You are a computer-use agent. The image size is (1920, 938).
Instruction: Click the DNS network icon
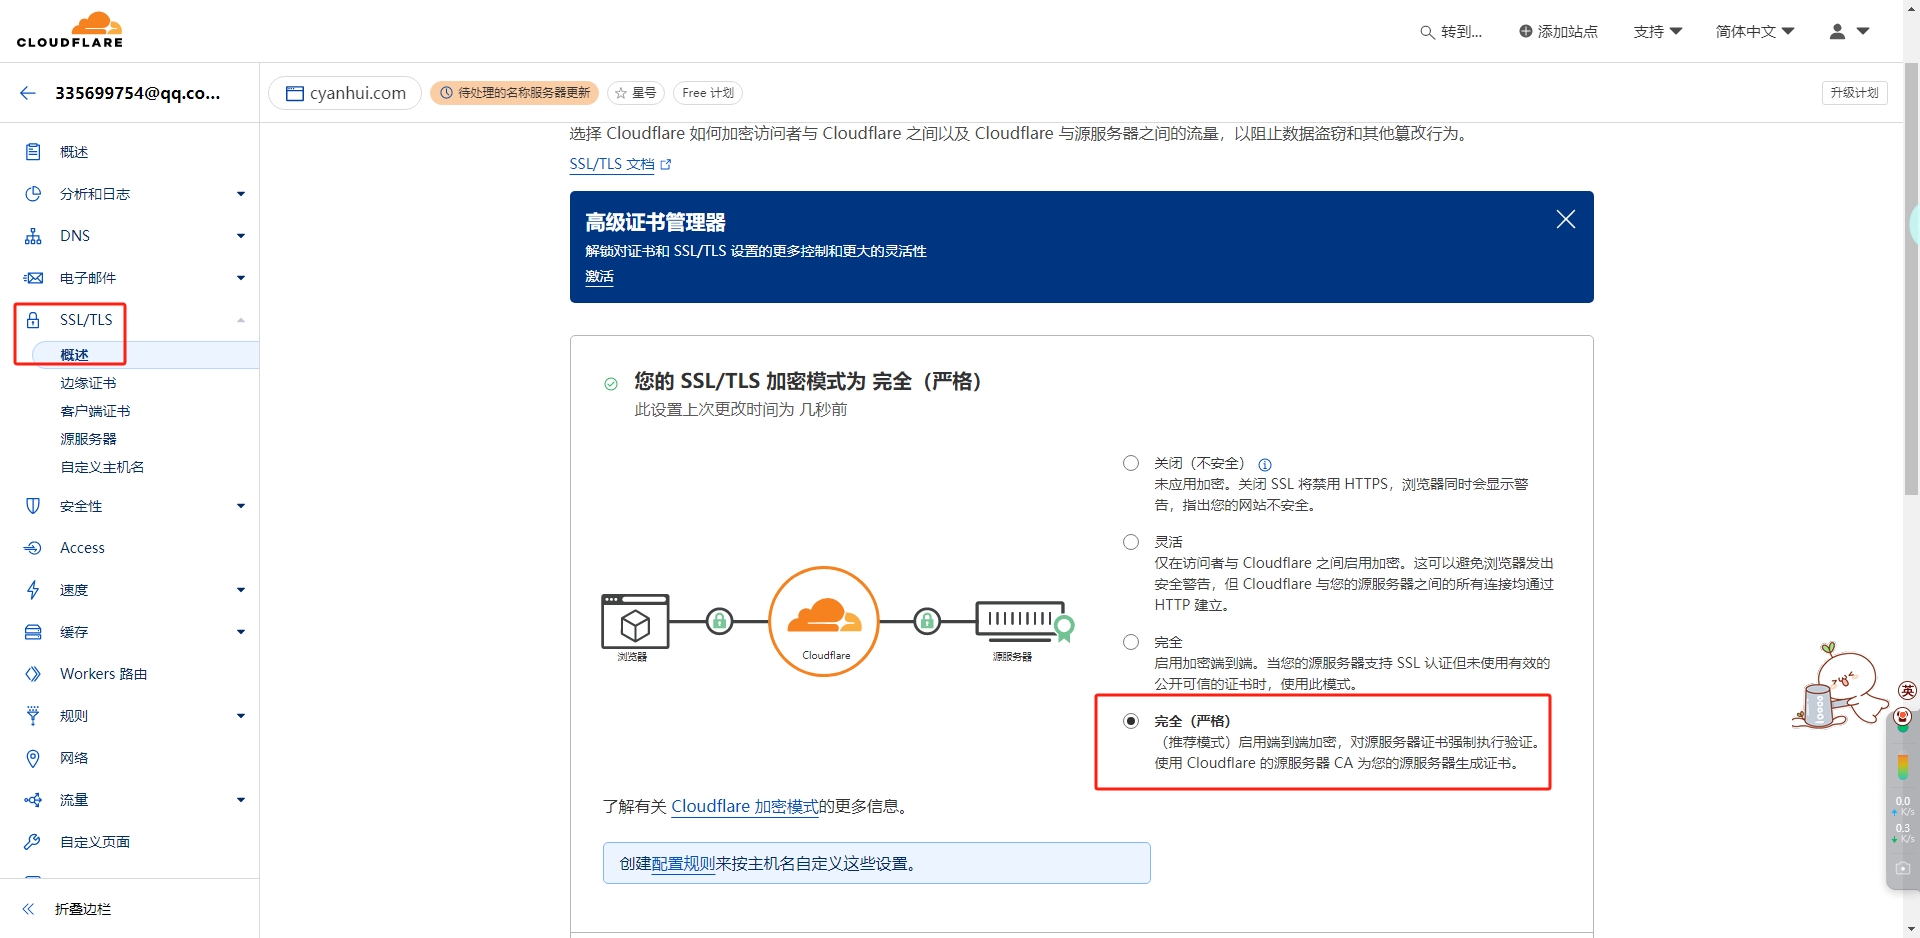tap(33, 236)
